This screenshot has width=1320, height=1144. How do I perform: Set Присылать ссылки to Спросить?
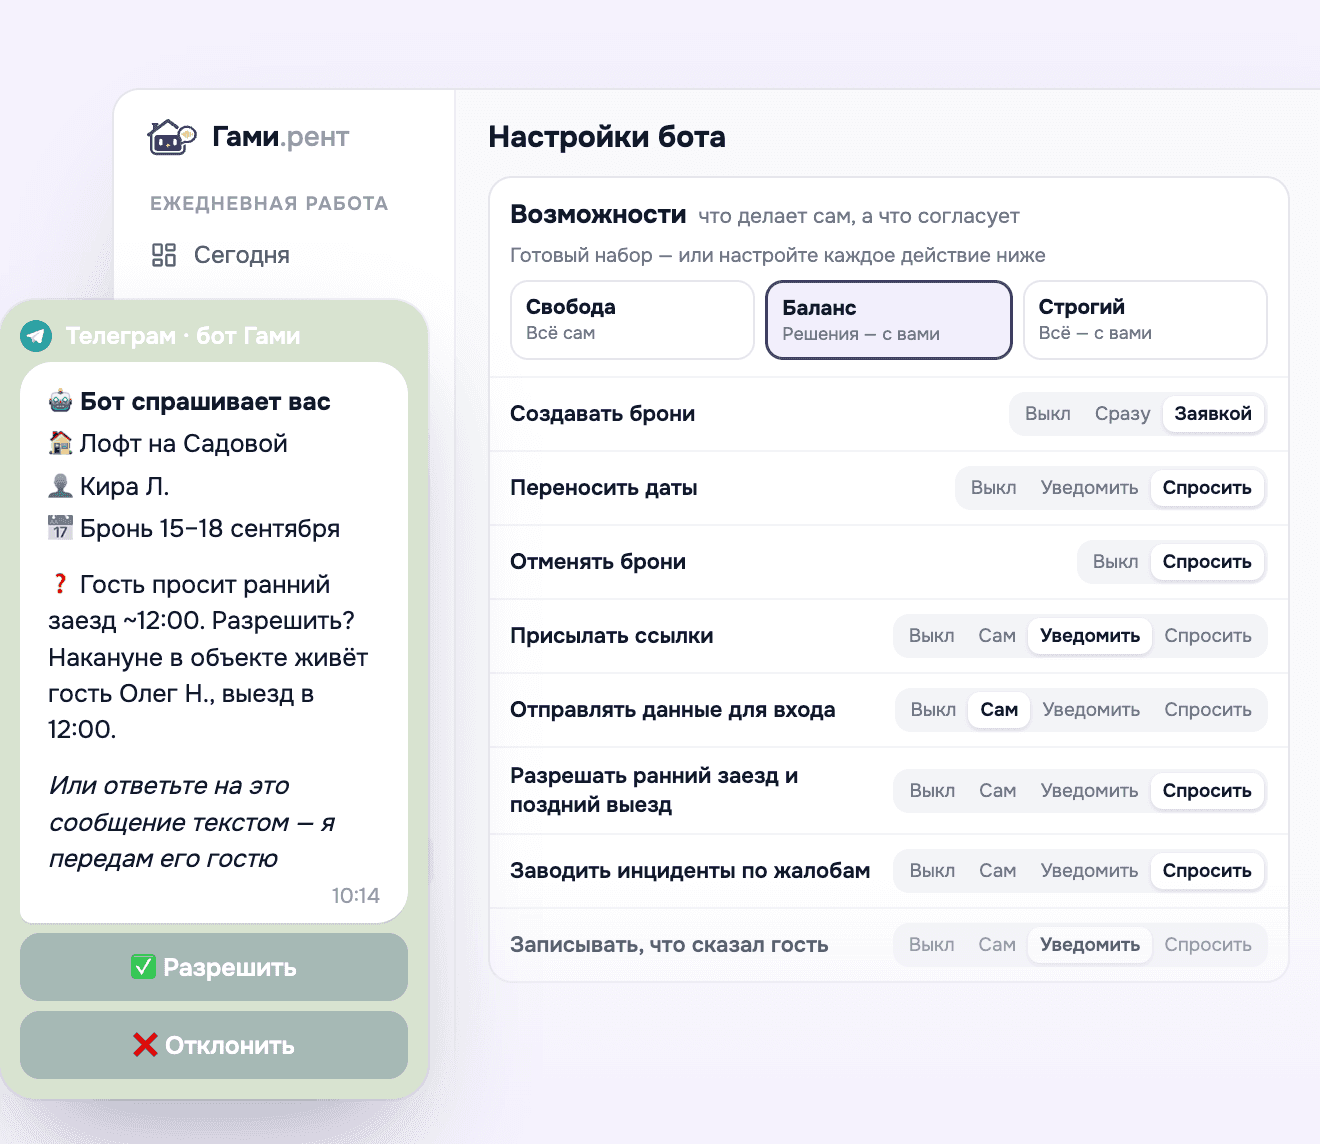[1208, 636]
